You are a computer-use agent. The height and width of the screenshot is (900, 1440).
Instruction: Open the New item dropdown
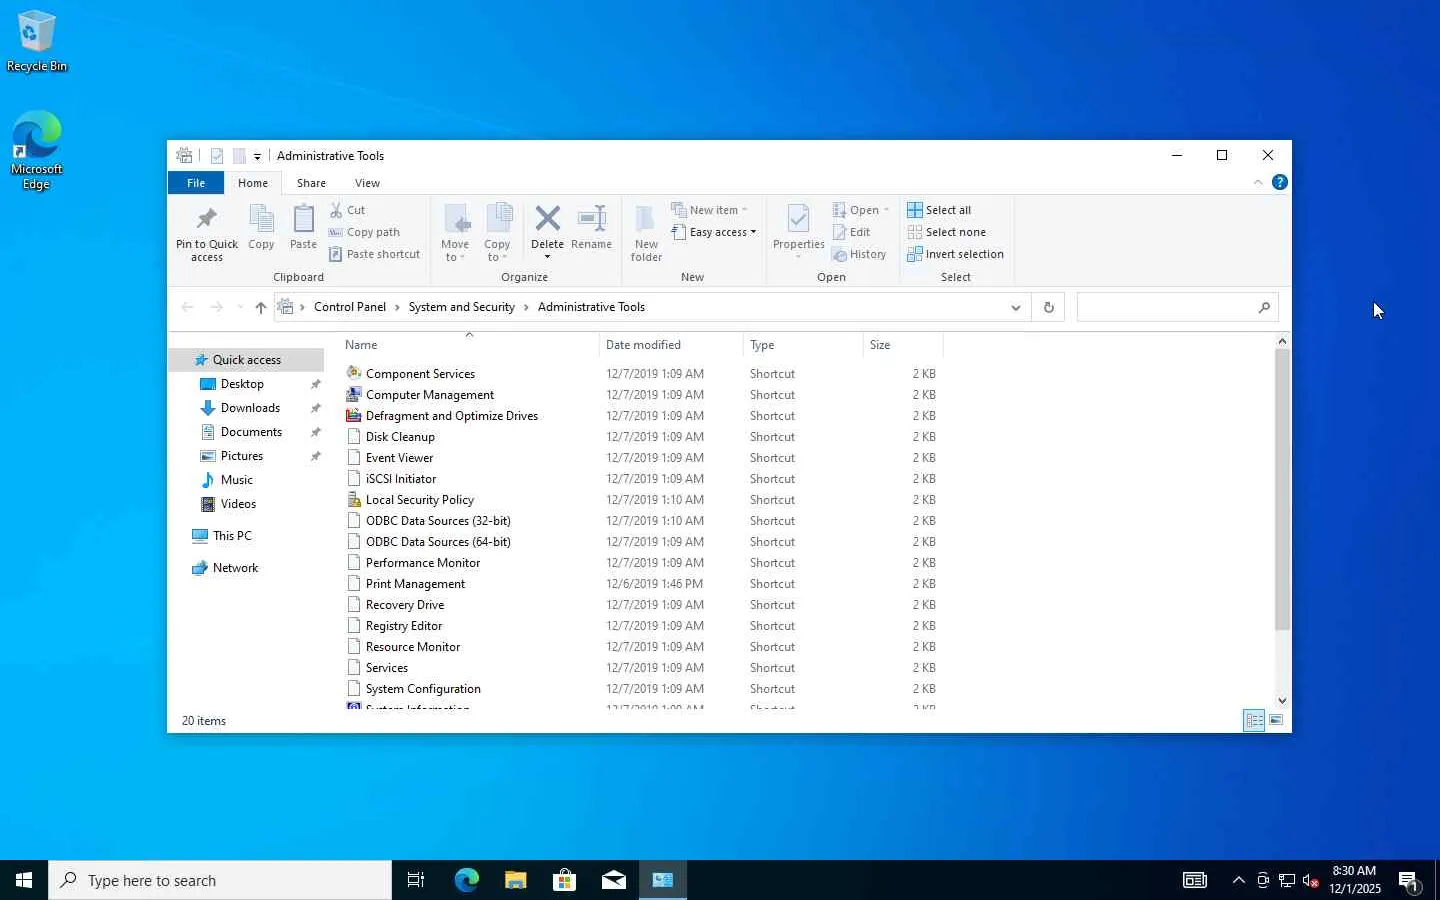coord(709,210)
